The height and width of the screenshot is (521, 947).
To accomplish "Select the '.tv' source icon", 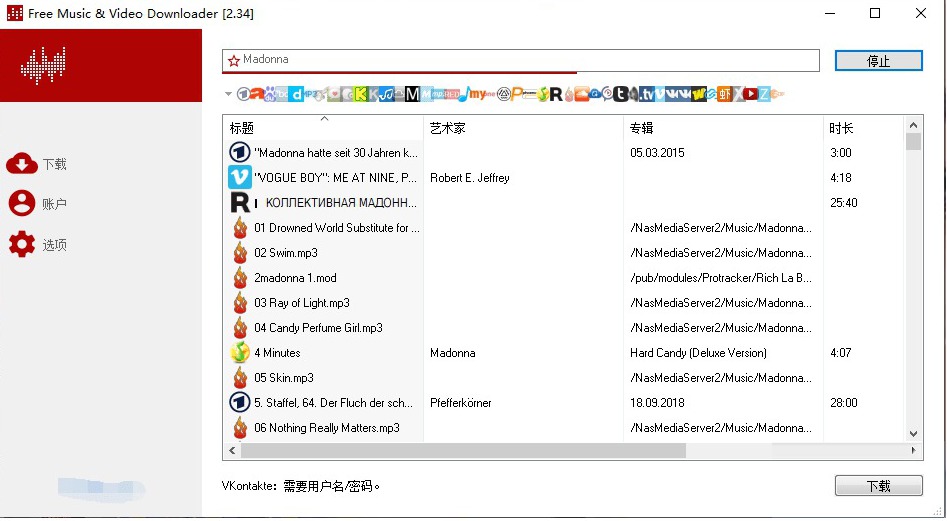I will pos(647,94).
